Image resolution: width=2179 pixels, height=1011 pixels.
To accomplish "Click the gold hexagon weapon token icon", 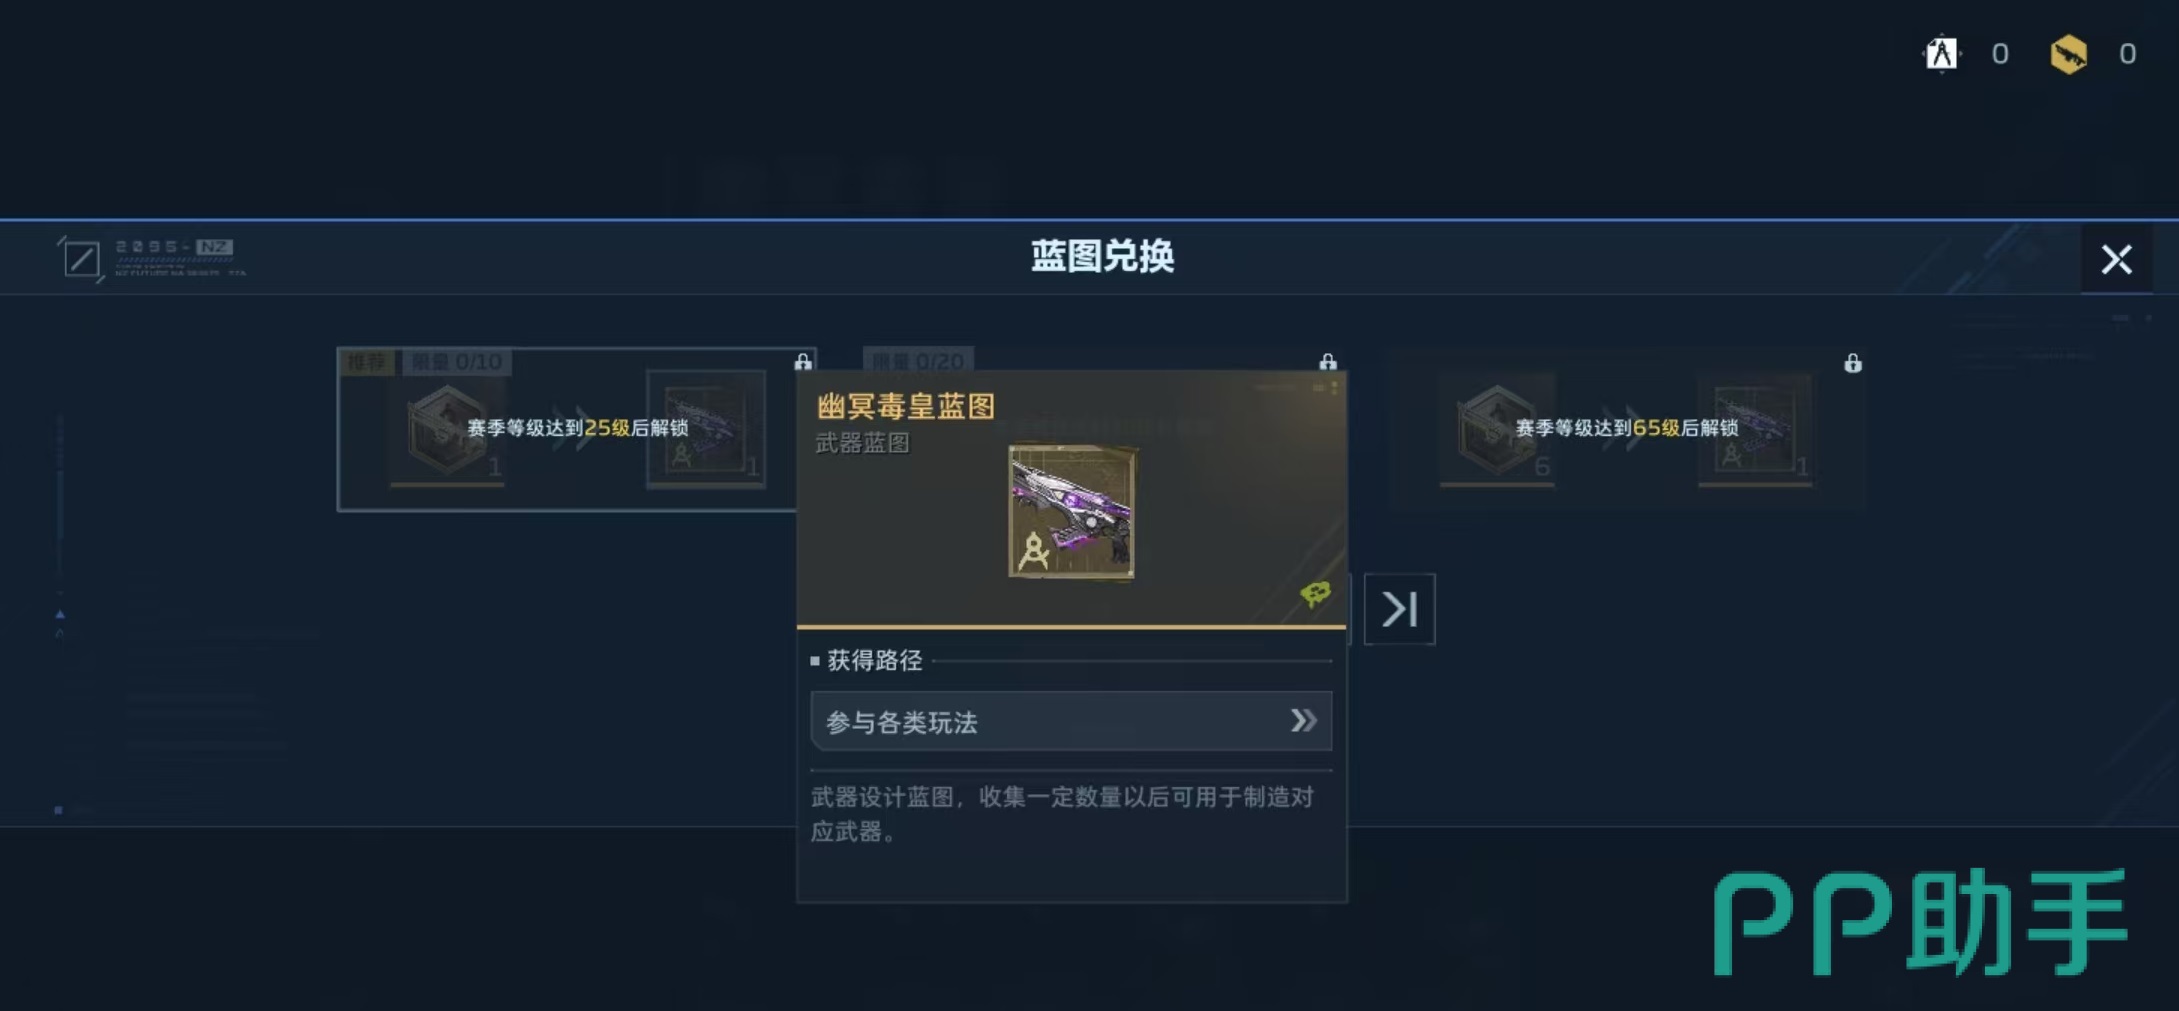I will 2068,54.
